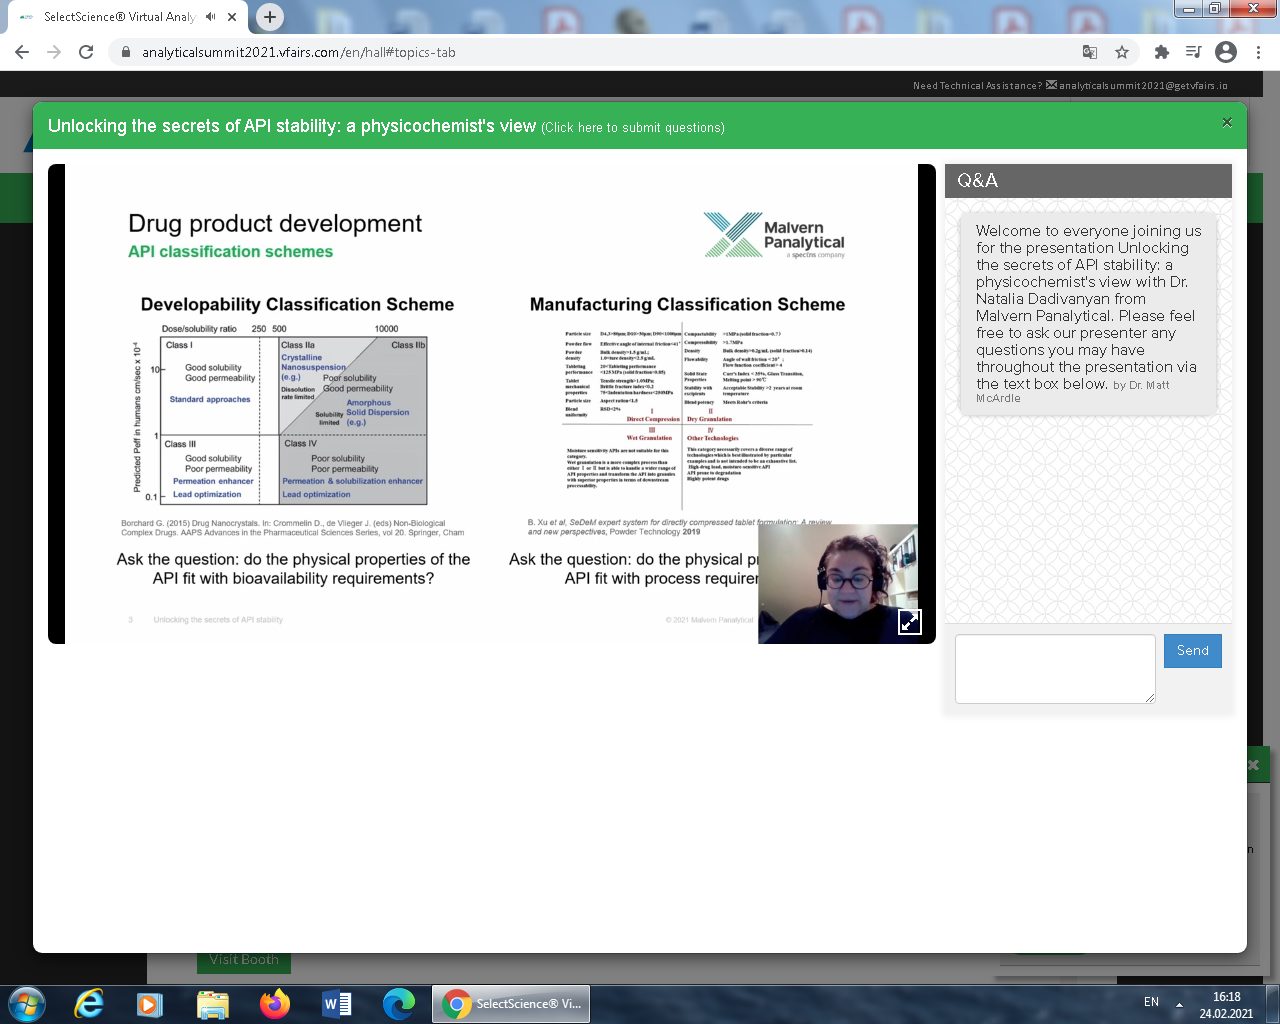Expand the presenter video to fullscreen
Viewport: 1280px width, 1024px height.
[909, 621]
